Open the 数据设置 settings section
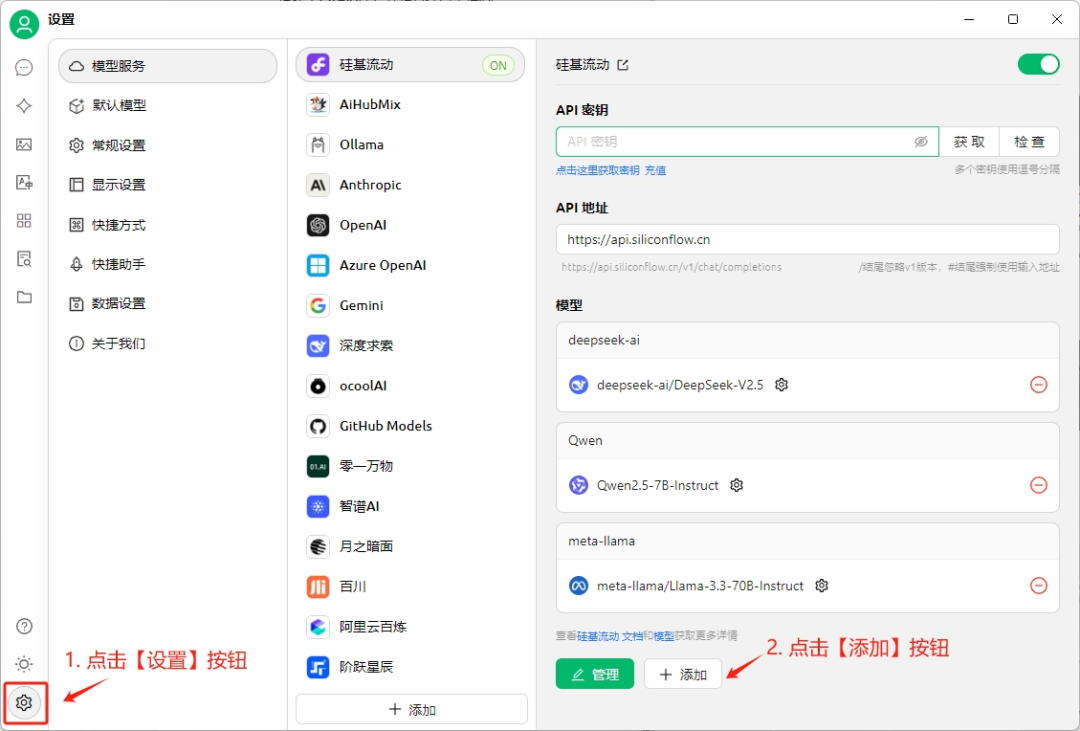This screenshot has height=731, width=1080. click(x=168, y=303)
